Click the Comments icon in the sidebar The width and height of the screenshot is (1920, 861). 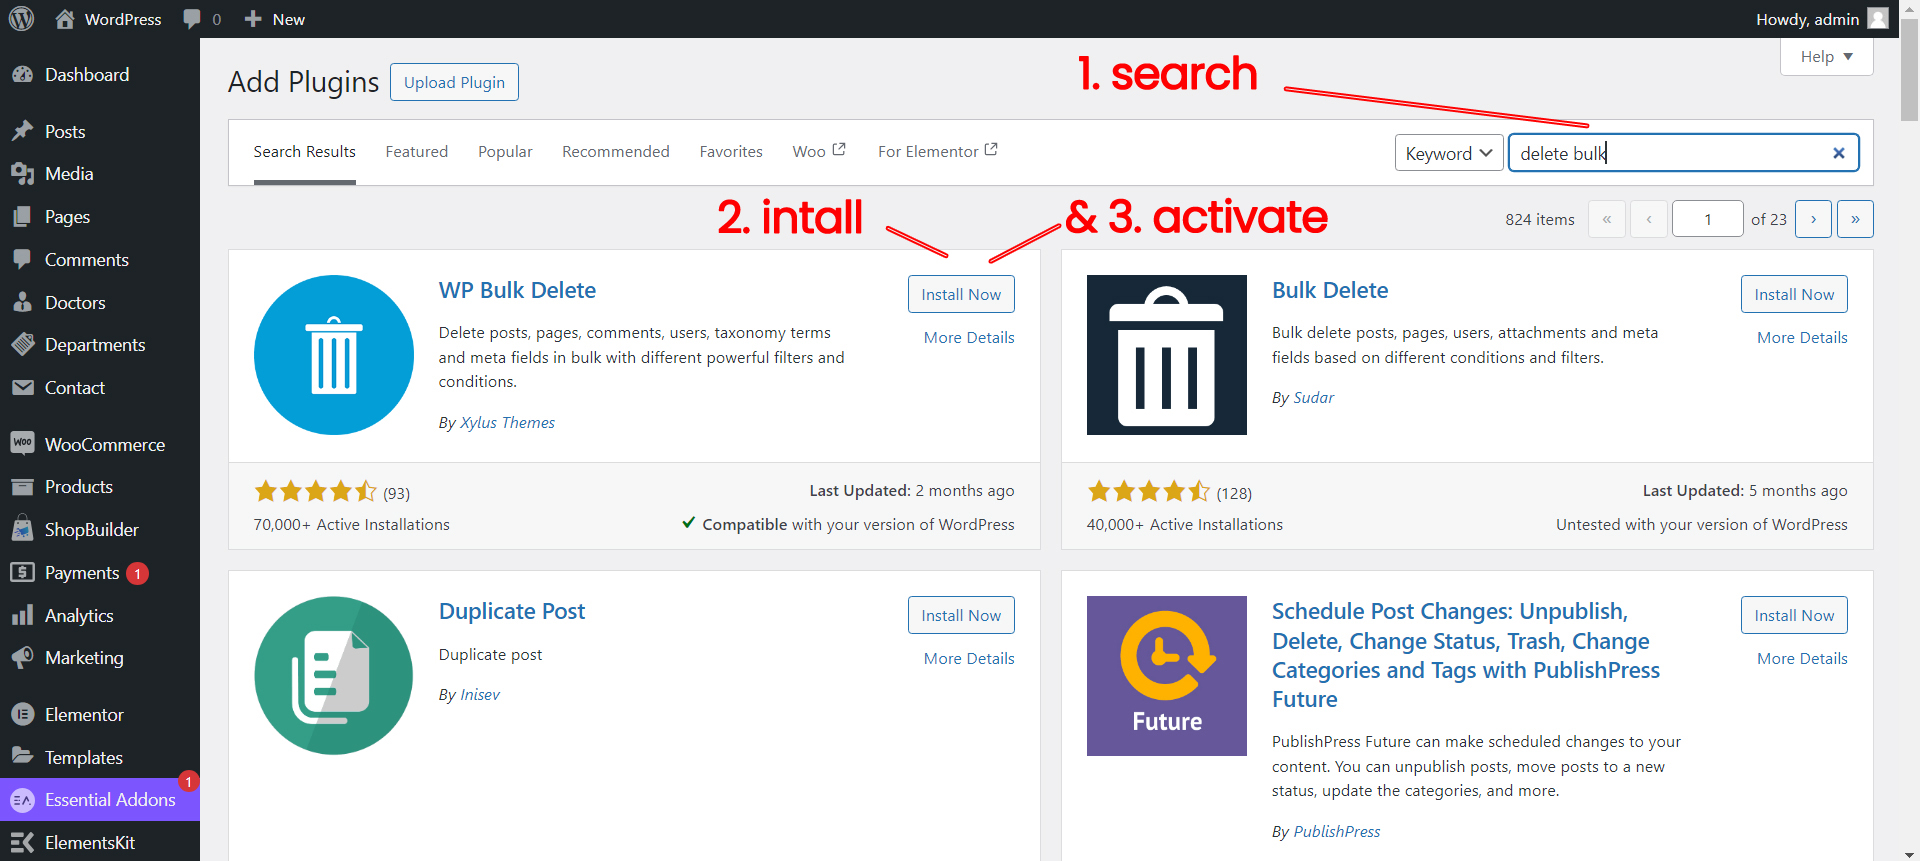click(22, 260)
